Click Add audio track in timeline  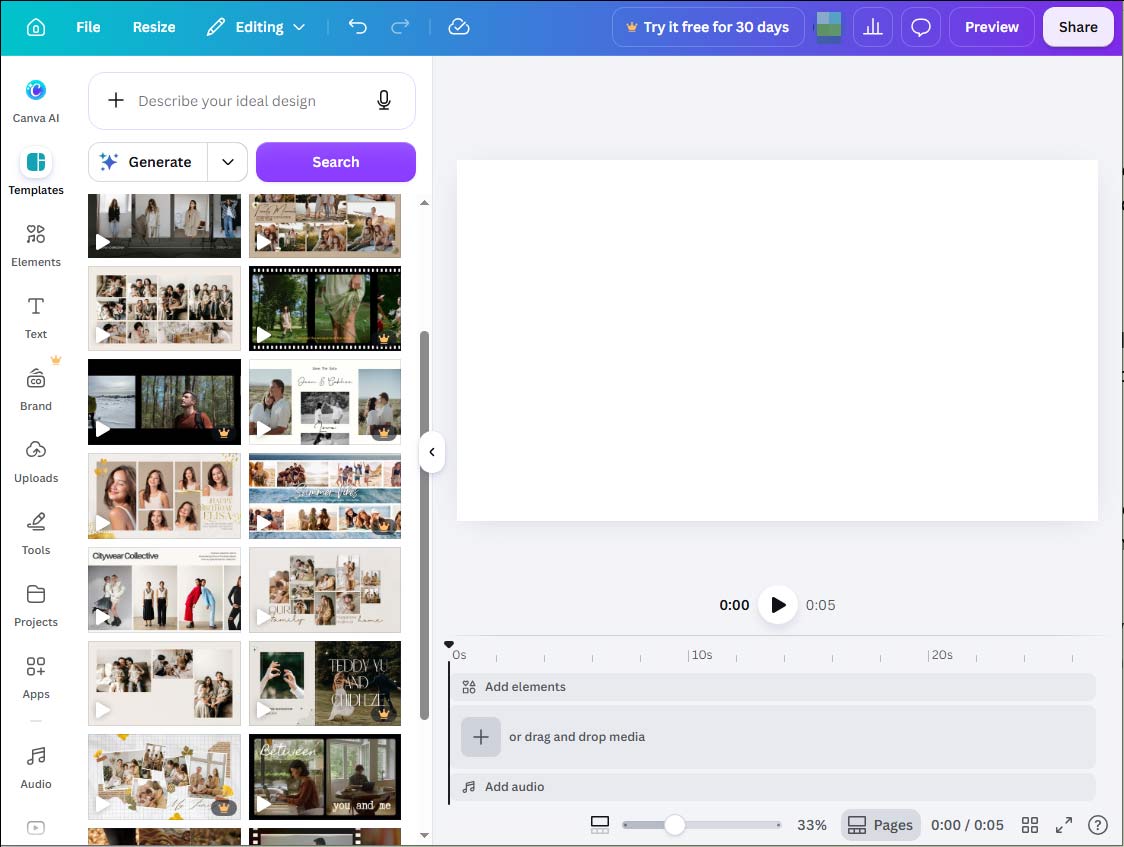pyautogui.click(x=773, y=787)
